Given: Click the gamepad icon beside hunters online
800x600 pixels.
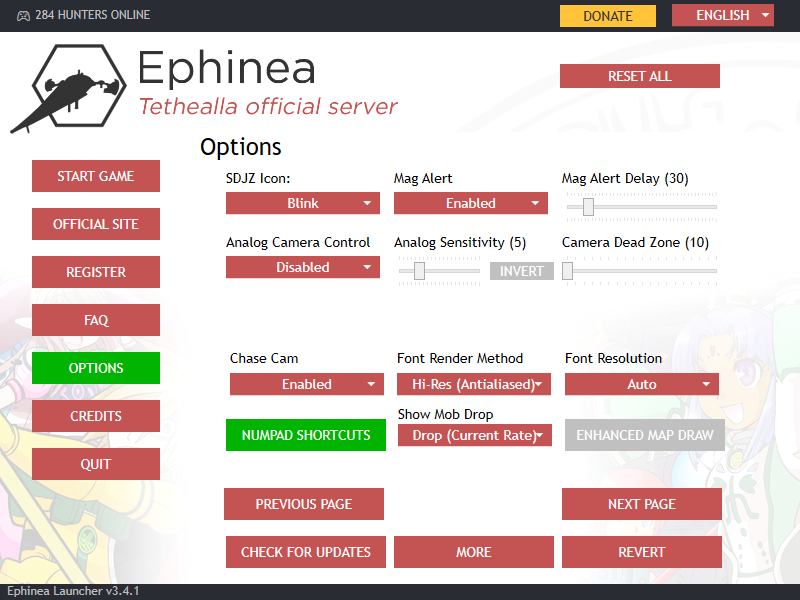Looking at the screenshot, I should click(x=22, y=16).
